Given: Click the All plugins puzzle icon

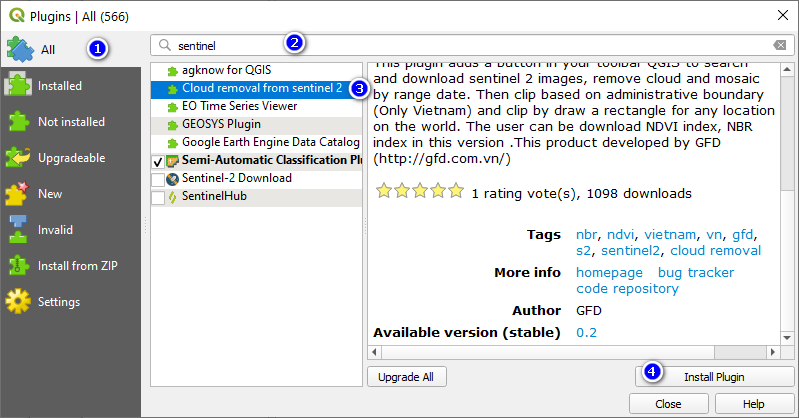Looking at the screenshot, I should (20, 49).
